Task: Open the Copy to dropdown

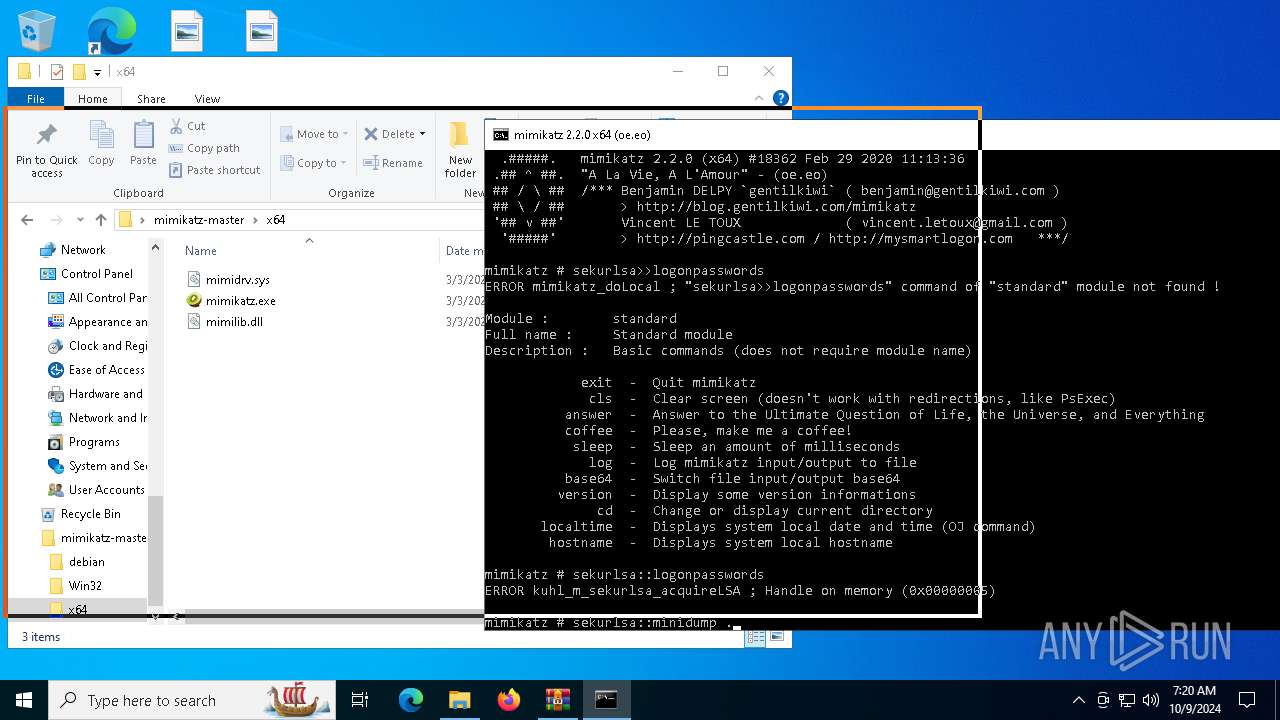Action: 314,163
